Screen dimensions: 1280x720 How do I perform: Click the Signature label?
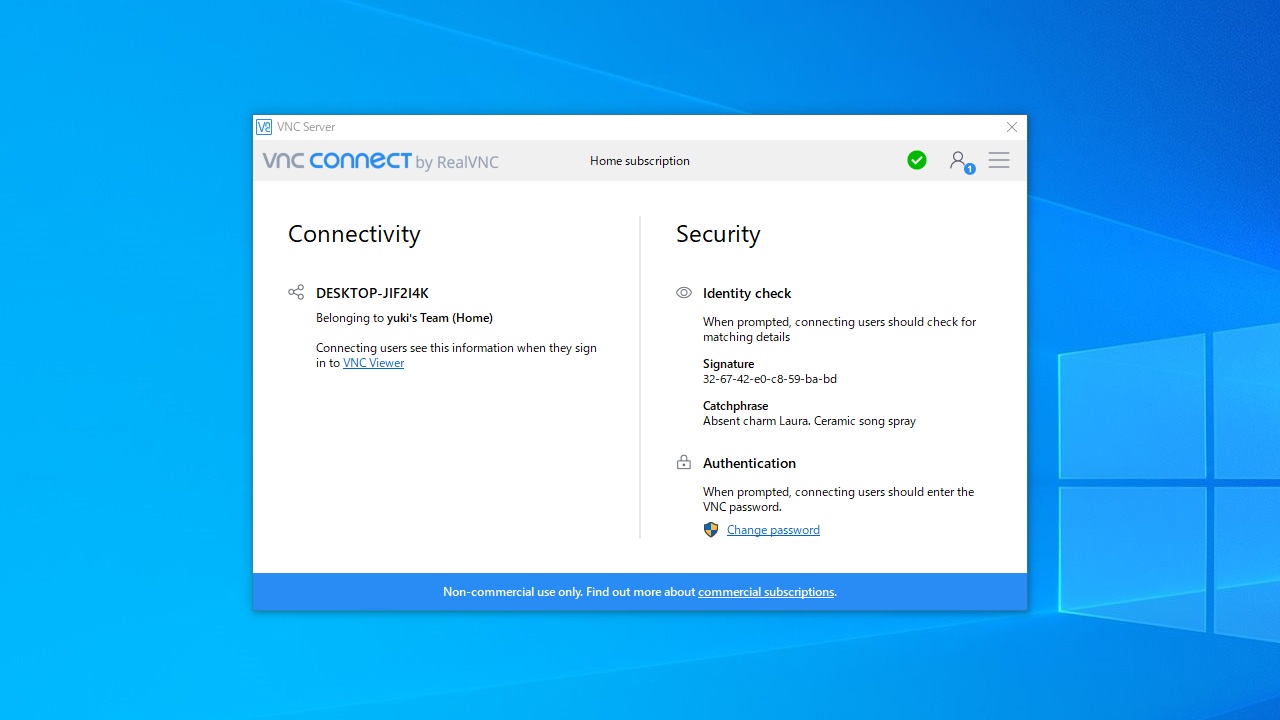[x=728, y=364]
